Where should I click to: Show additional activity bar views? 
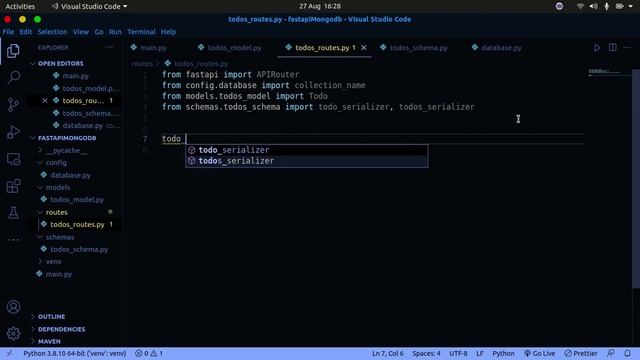[x=13, y=240]
